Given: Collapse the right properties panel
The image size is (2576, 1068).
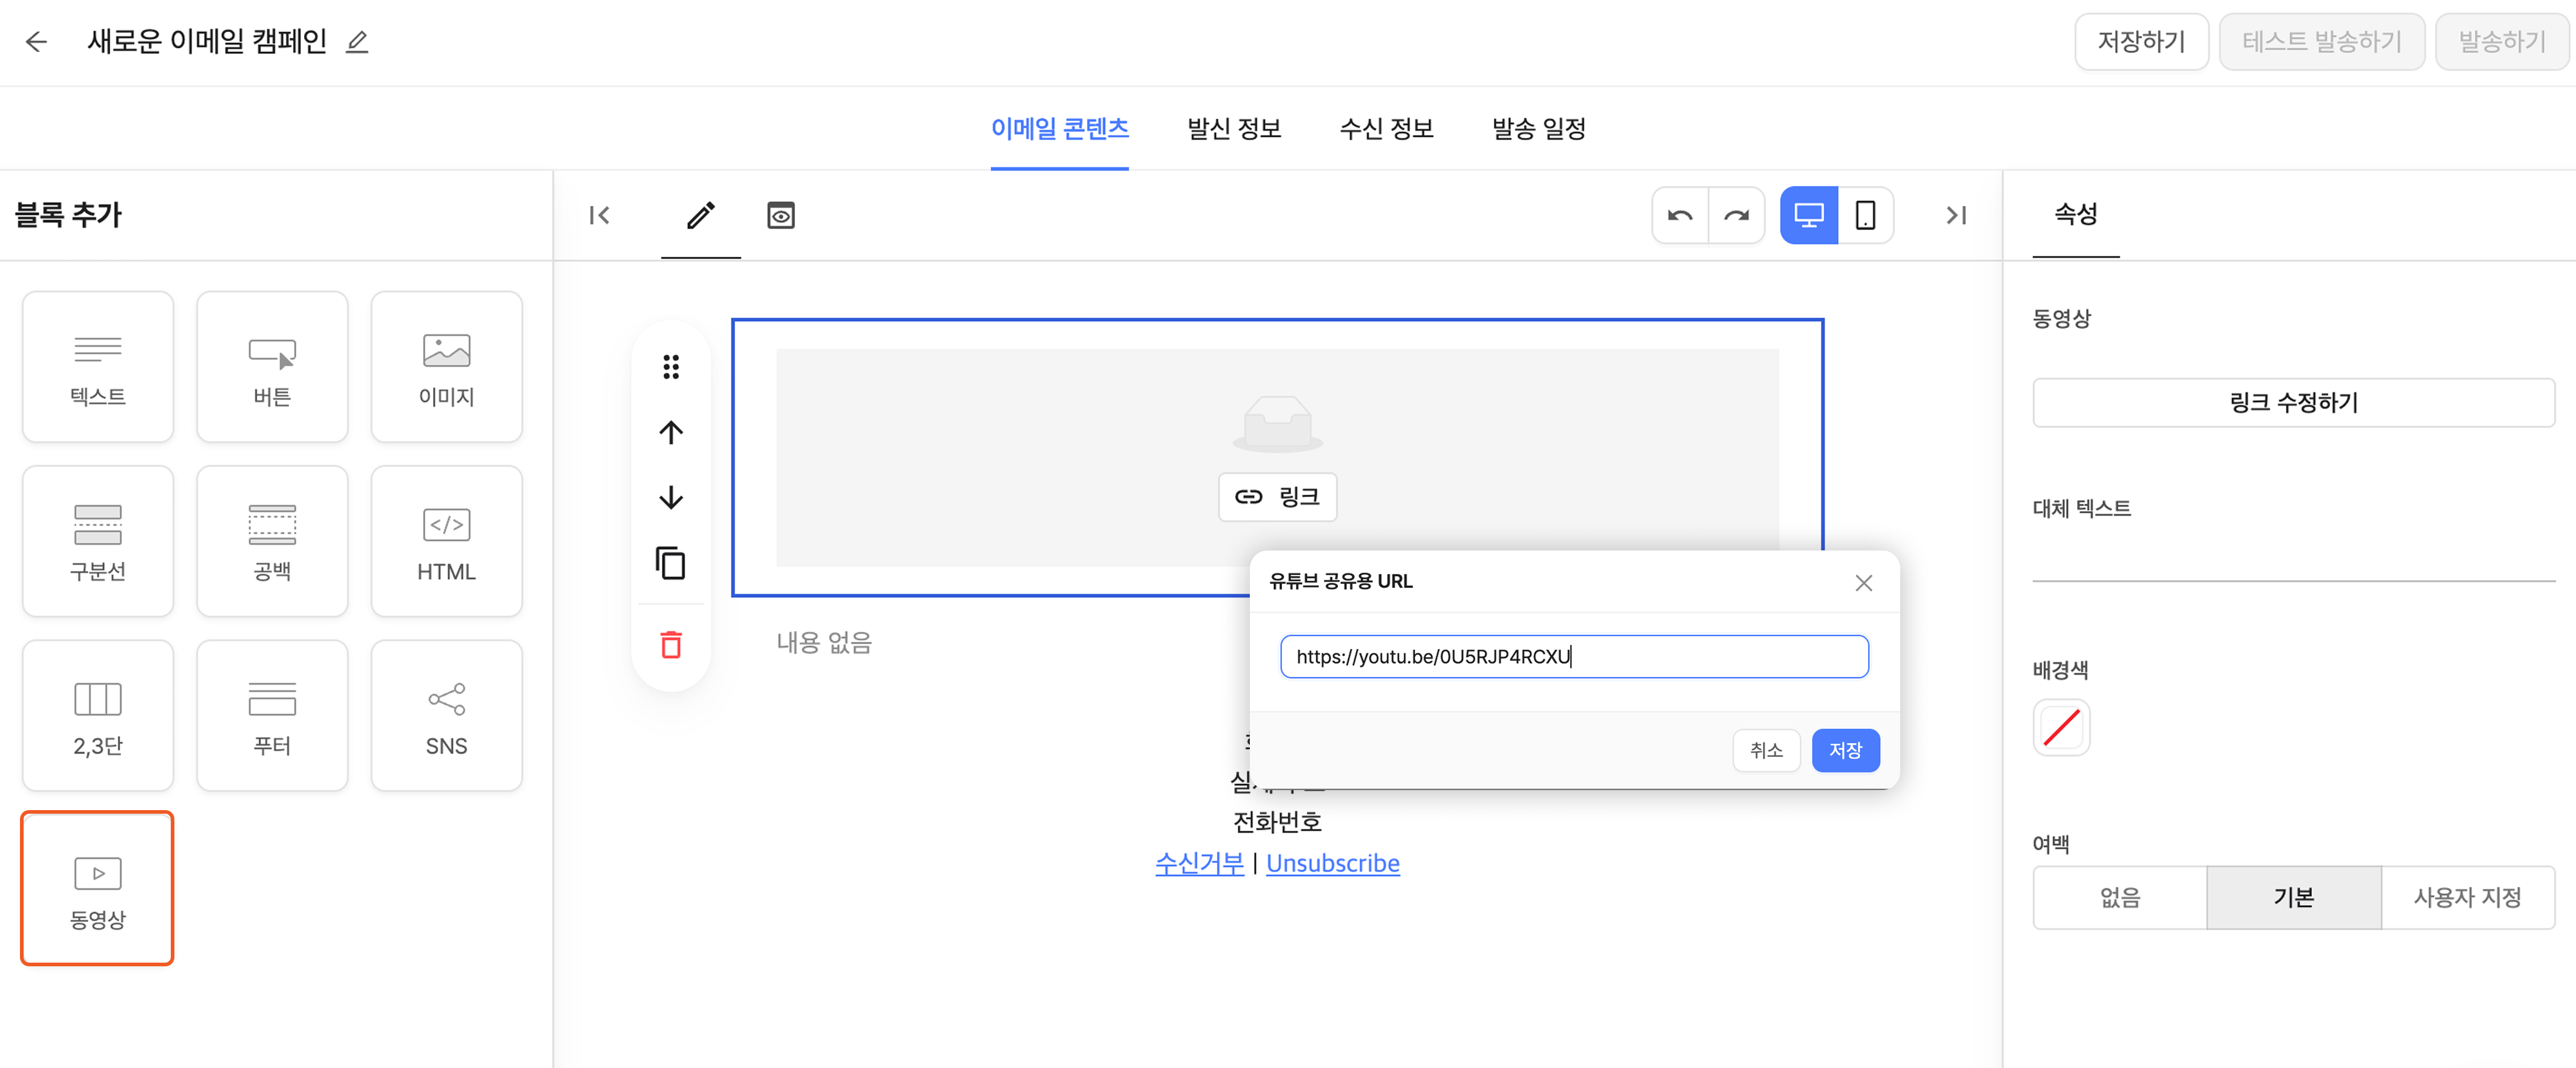Looking at the screenshot, I should (1956, 215).
